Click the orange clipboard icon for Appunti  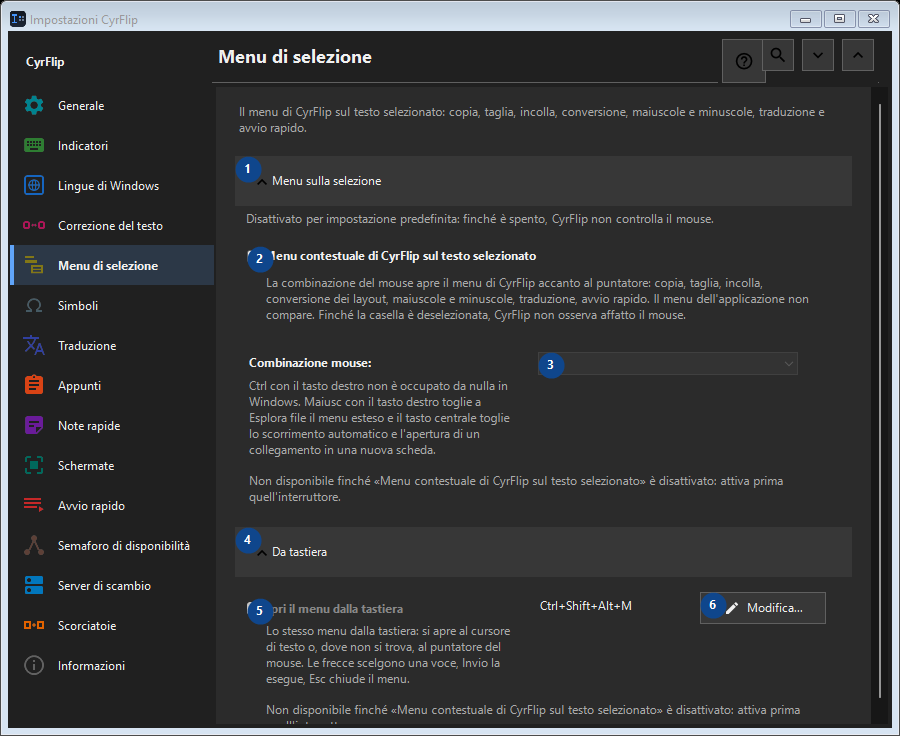pos(34,386)
